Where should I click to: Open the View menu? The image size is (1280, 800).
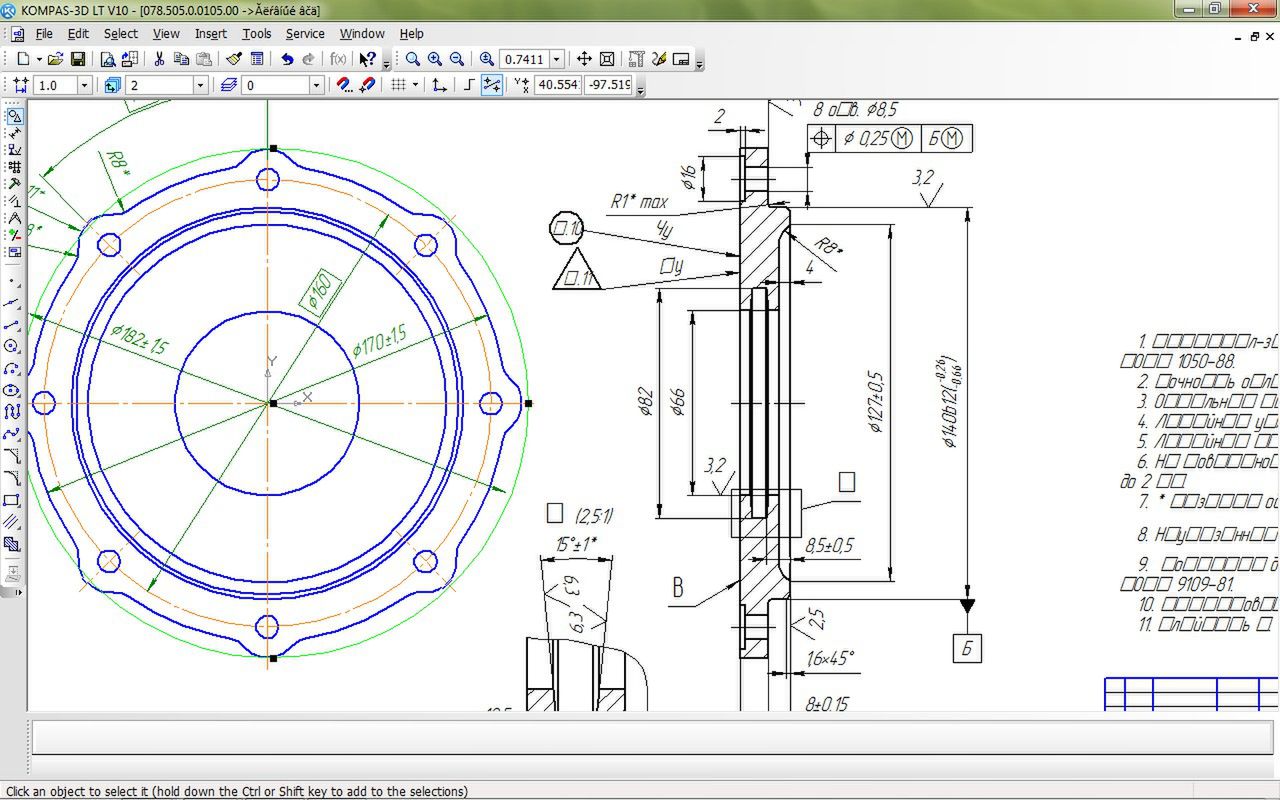[166, 33]
